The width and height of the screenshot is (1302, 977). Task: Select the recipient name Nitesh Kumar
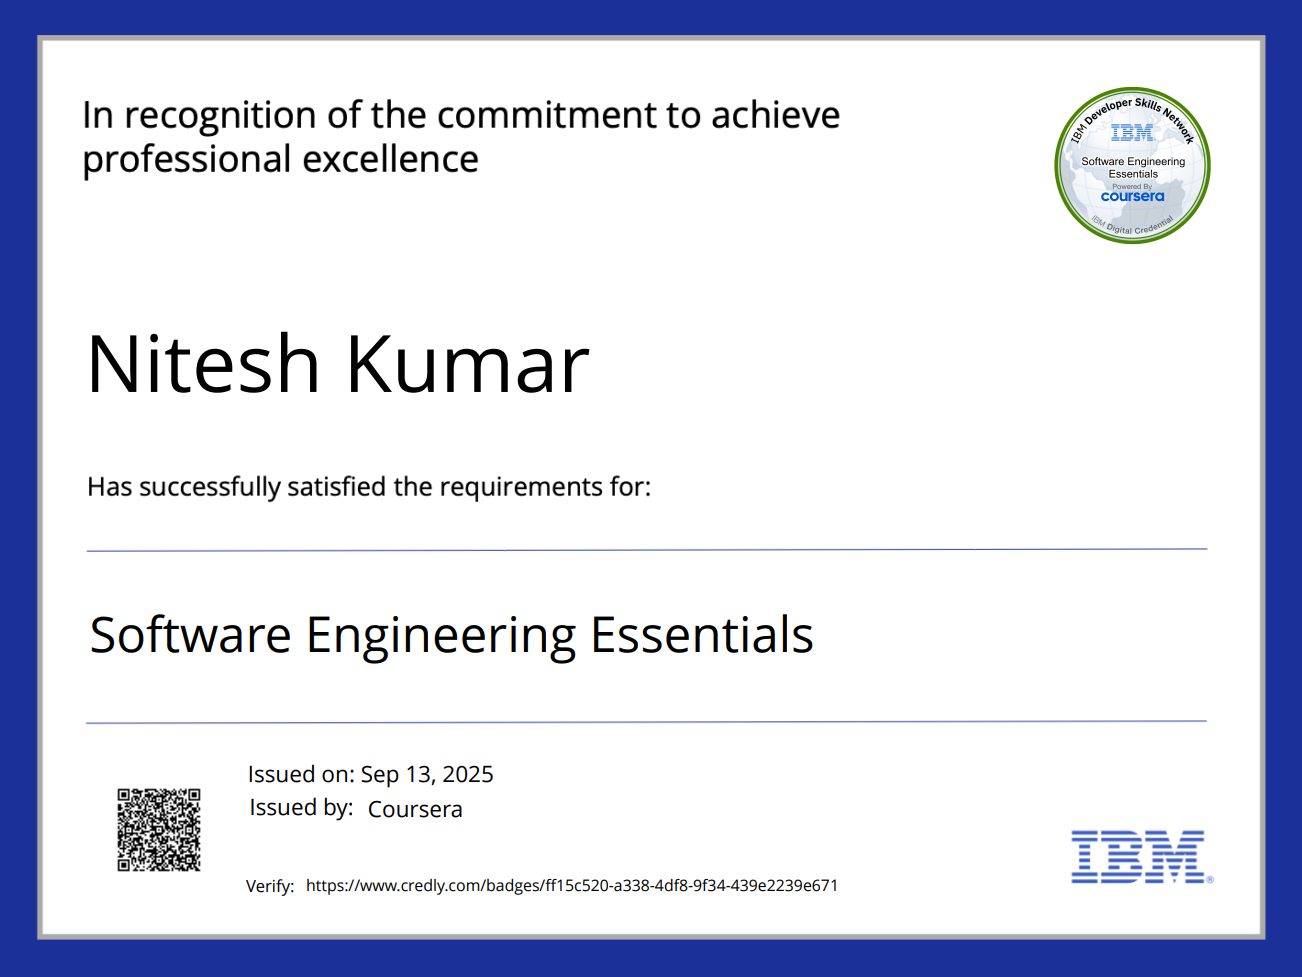click(338, 364)
